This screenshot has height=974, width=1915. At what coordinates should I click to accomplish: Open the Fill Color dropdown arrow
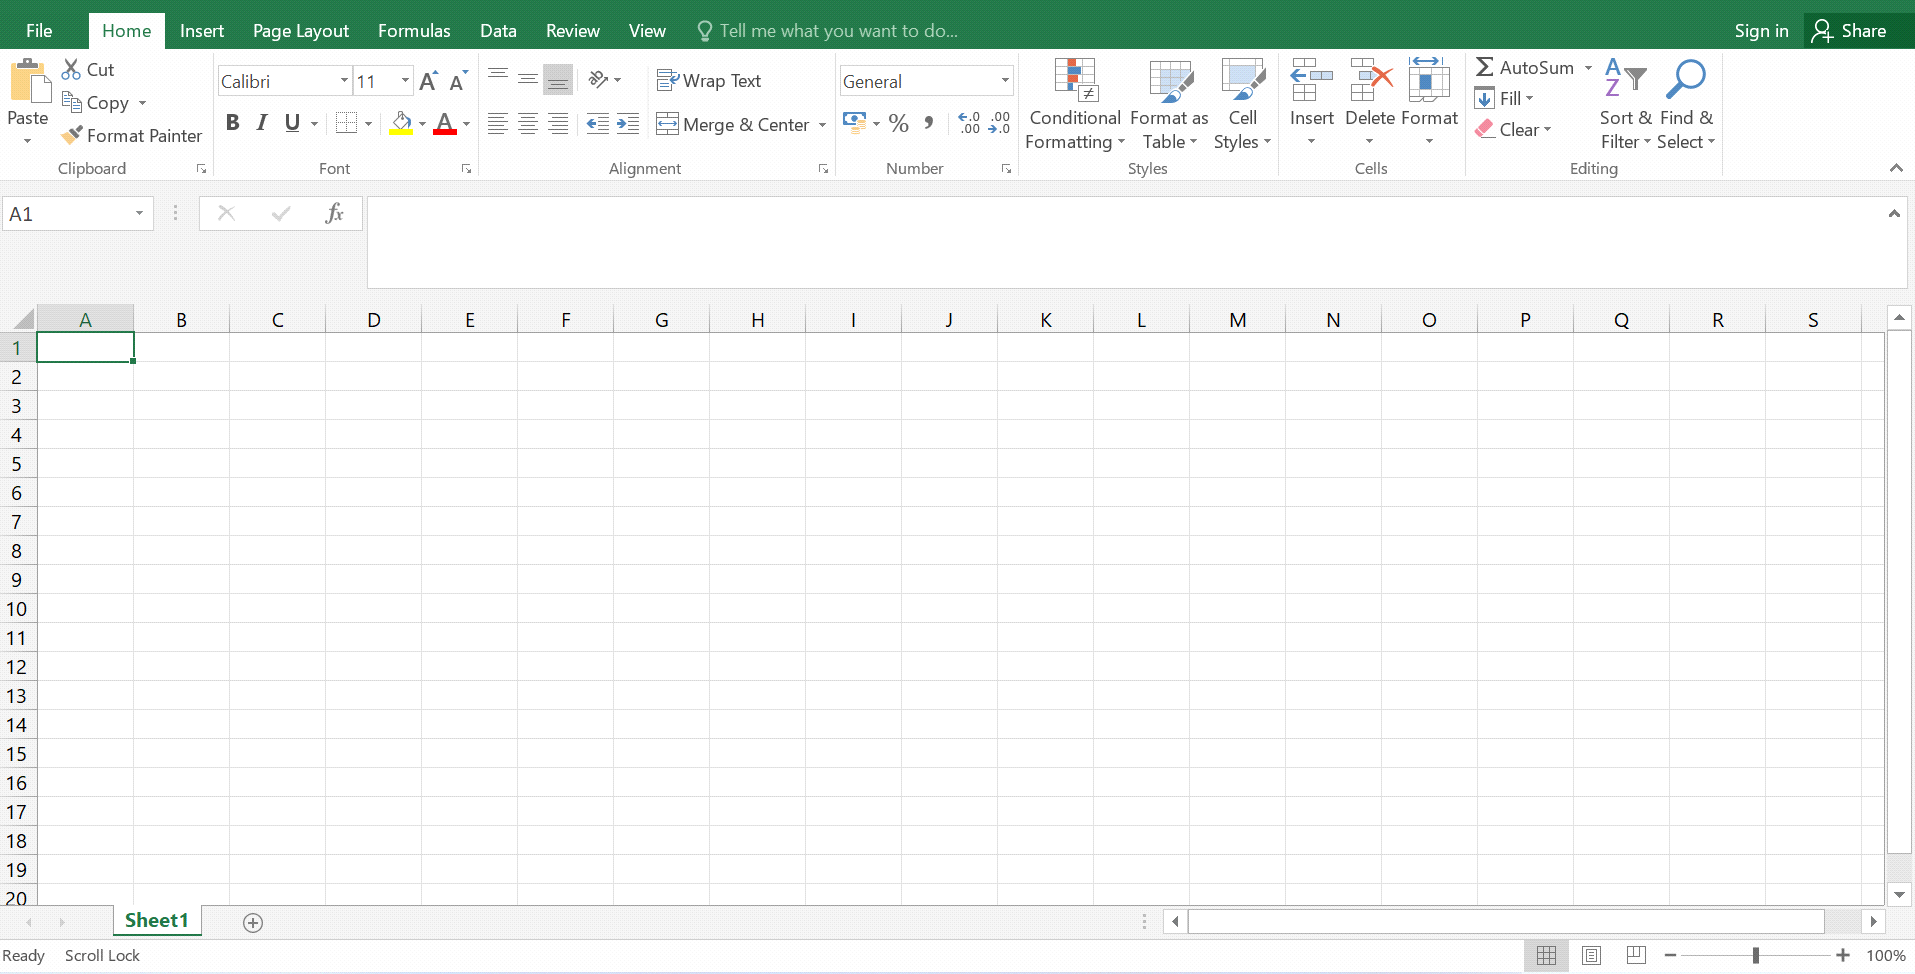pos(421,122)
